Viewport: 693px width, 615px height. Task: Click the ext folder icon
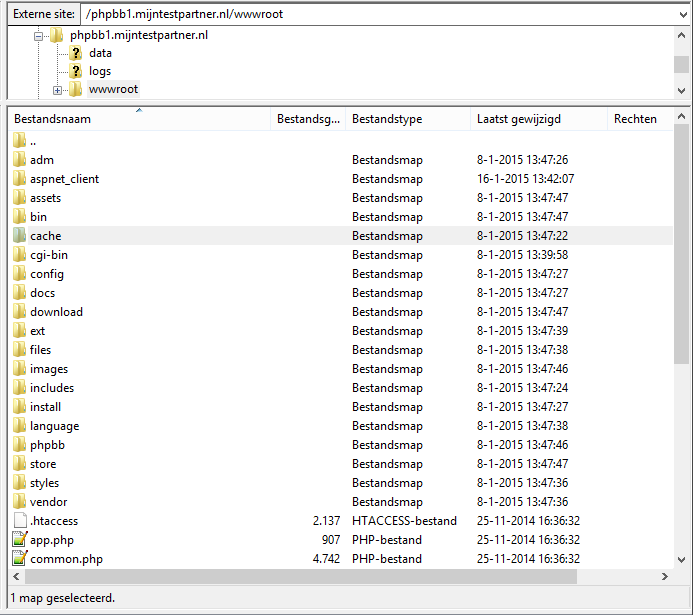pyautogui.click(x=19, y=330)
